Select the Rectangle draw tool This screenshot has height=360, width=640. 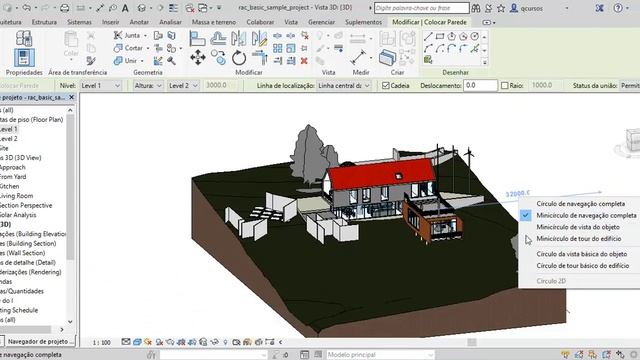click(x=440, y=37)
